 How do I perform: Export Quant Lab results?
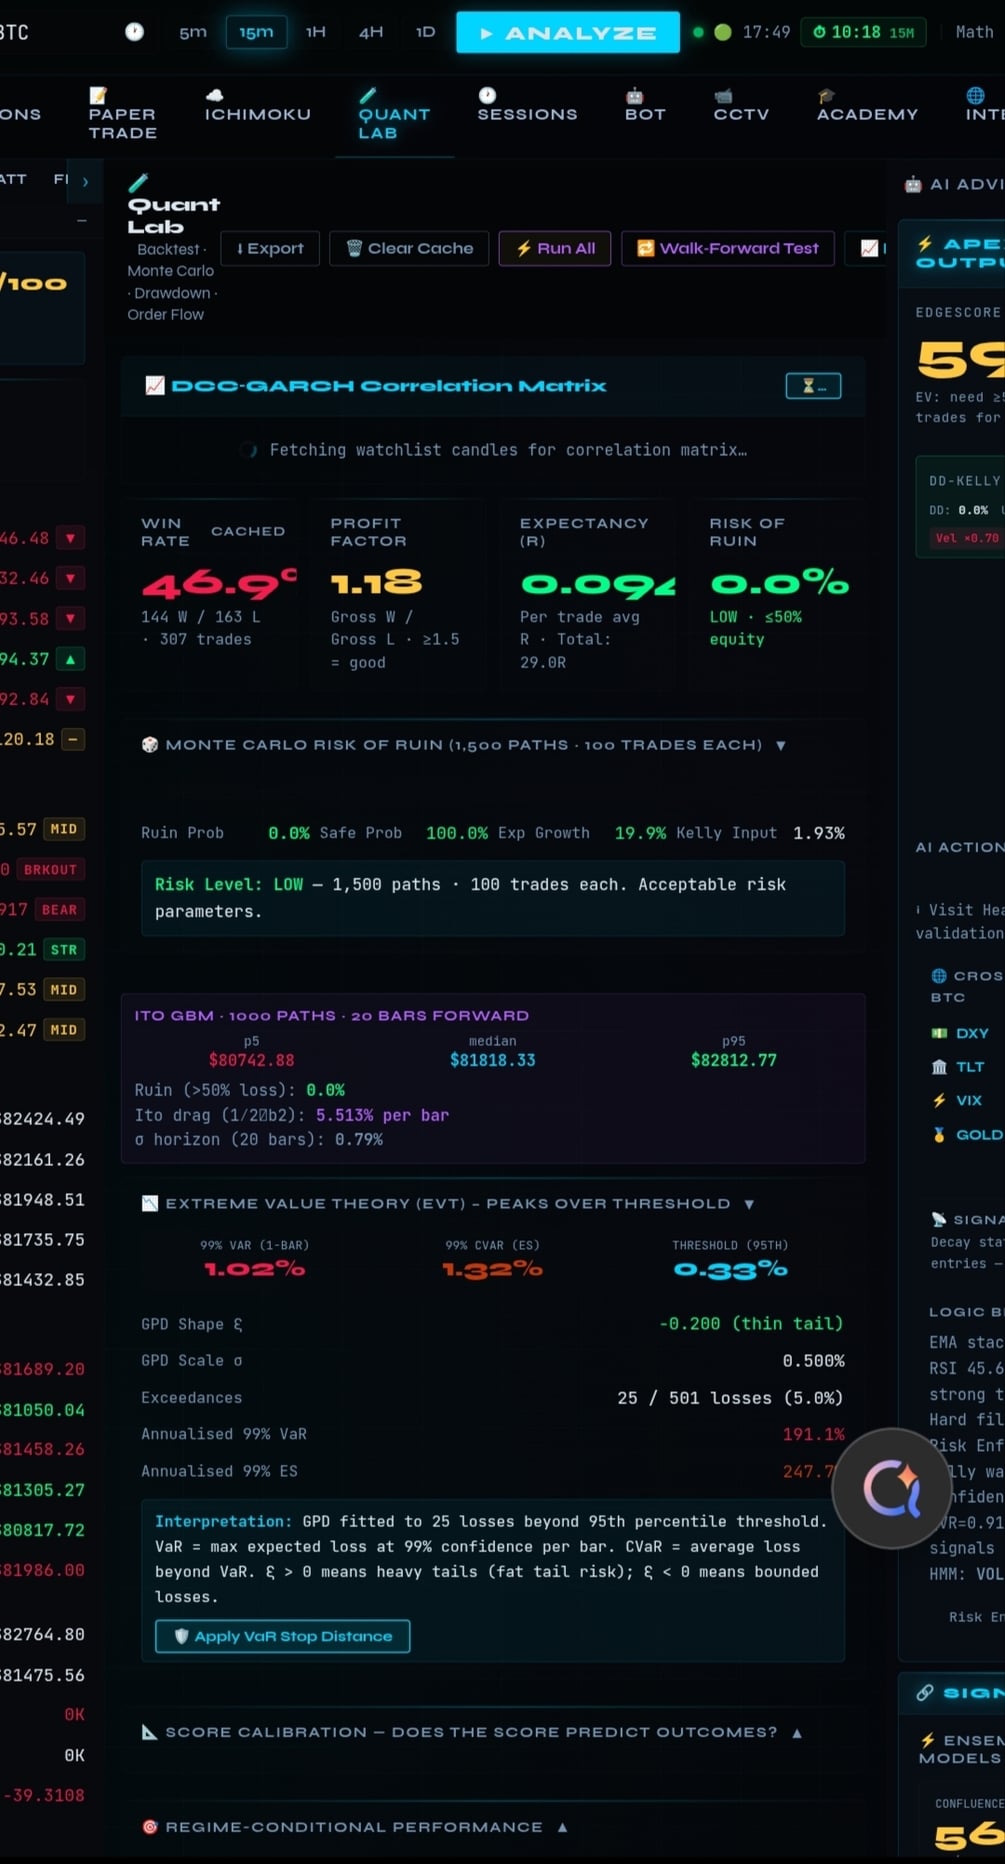point(270,248)
